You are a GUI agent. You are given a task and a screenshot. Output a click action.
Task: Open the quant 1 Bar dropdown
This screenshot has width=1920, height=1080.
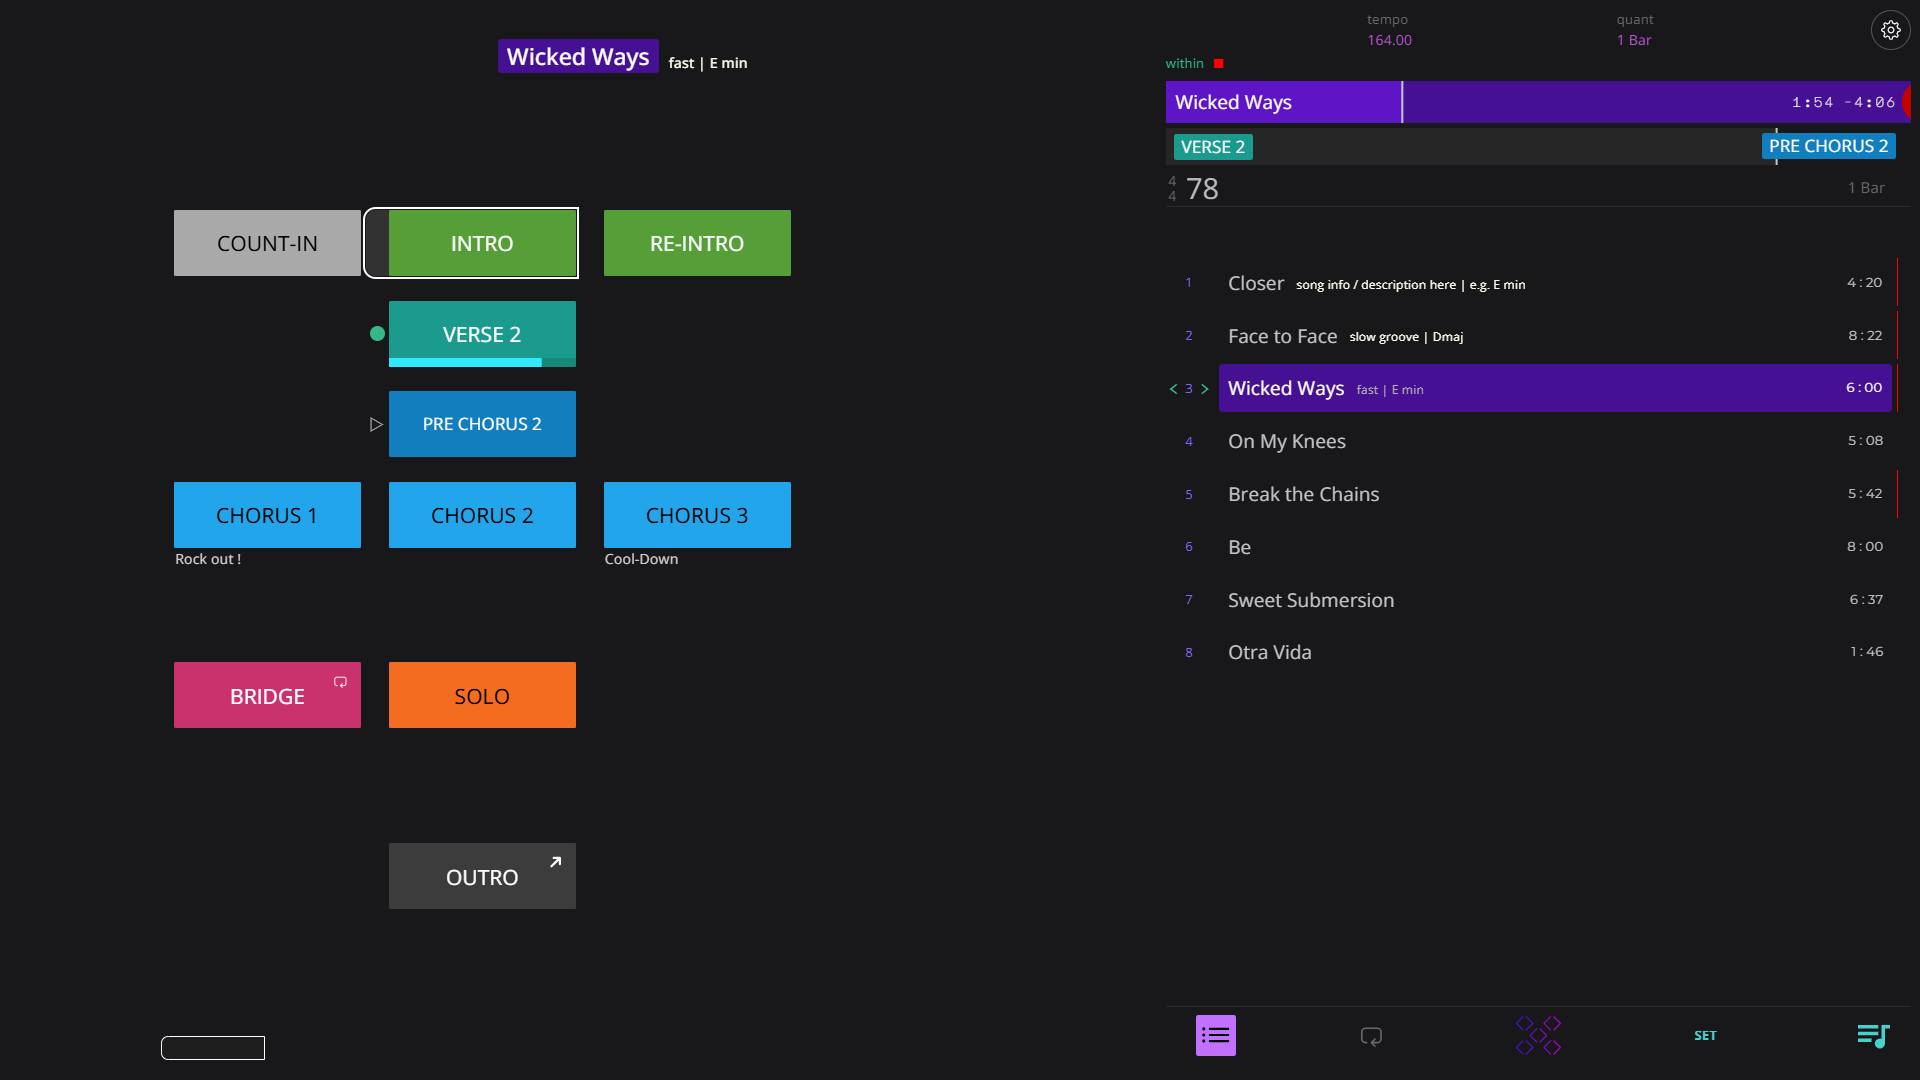(1634, 40)
